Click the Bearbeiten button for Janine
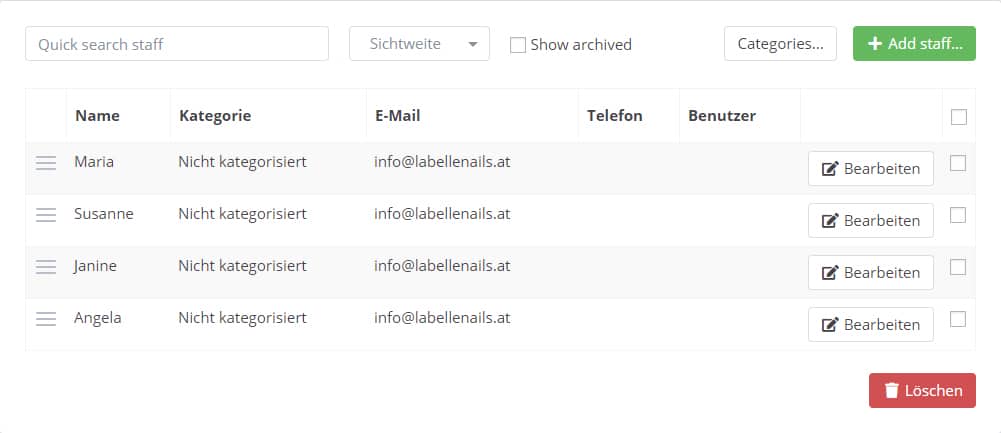 [871, 273]
